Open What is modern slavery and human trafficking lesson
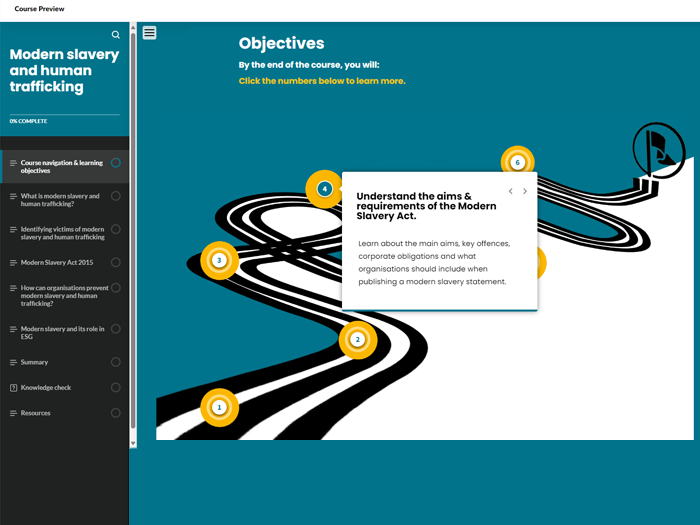700x525 pixels. click(65, 200)
